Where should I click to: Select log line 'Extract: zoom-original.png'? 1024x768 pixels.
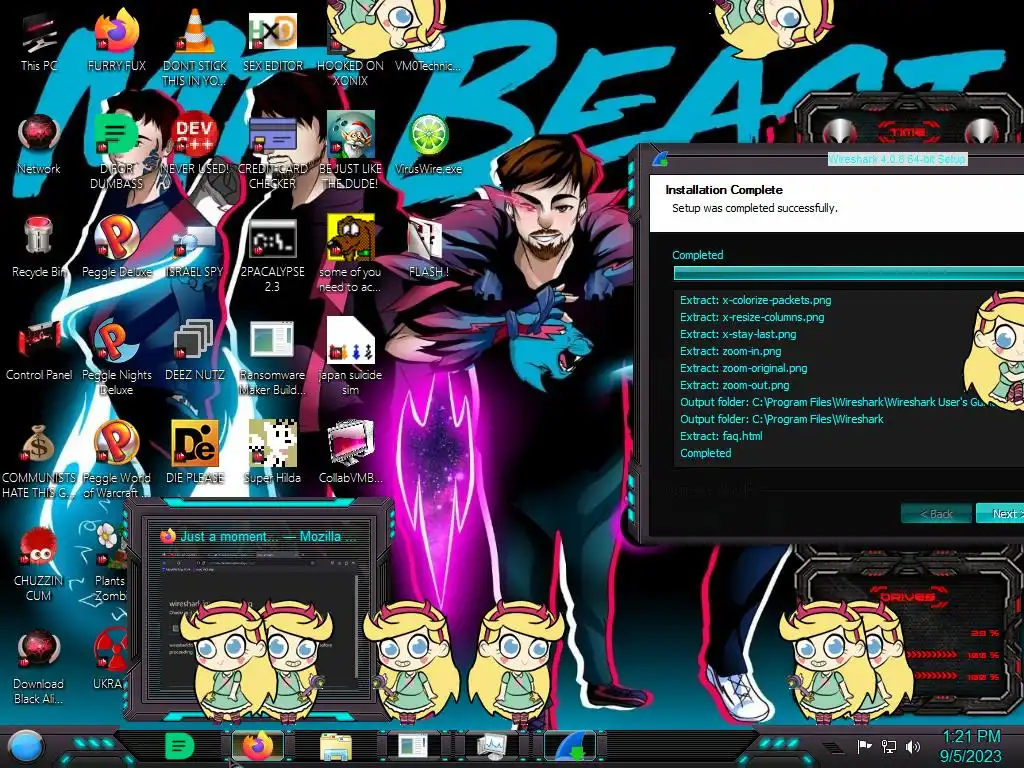pos(743,368)
